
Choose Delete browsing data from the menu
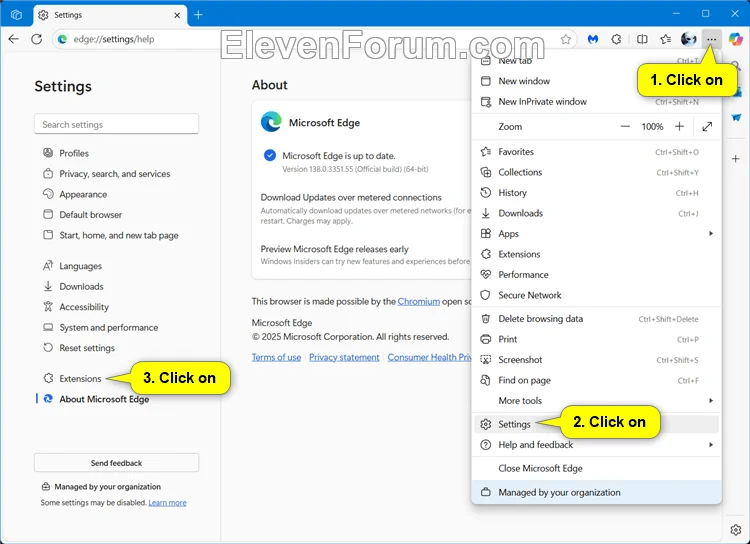(x=596, y=319)
